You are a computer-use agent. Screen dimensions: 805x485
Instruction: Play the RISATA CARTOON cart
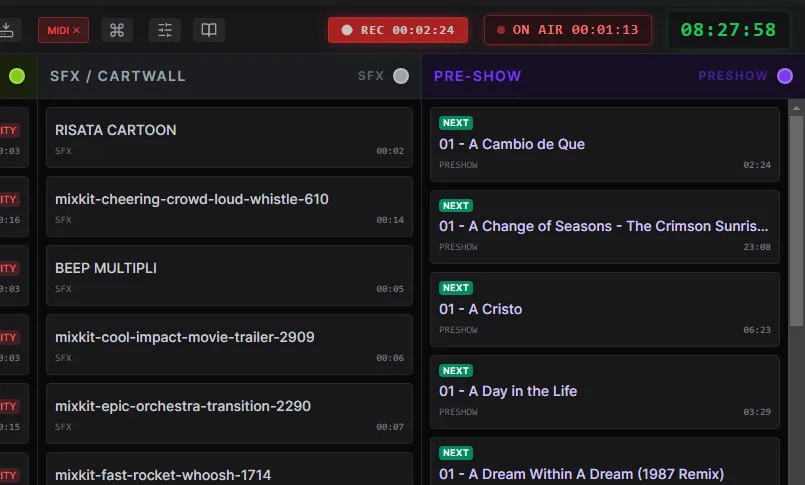(x=229, y=137)
